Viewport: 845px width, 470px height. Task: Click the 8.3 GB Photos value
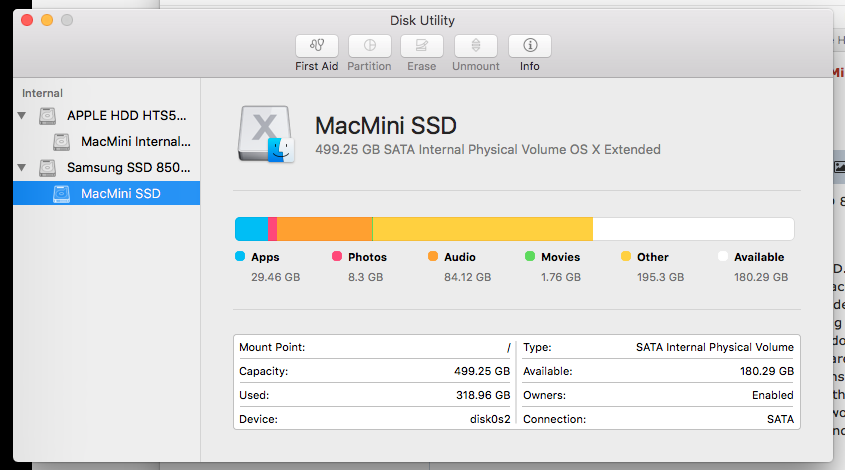click(365, 277)
